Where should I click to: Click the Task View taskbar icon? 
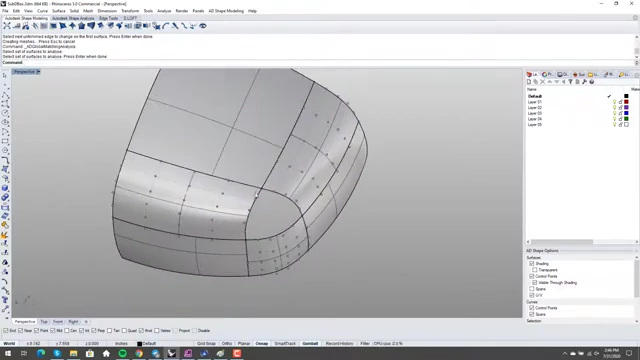(x=24, y=353)
